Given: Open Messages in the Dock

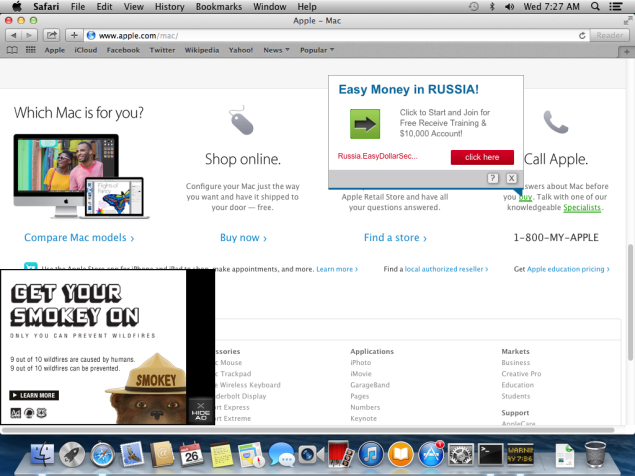Looking at the screenshot, I should coord(281,454).
